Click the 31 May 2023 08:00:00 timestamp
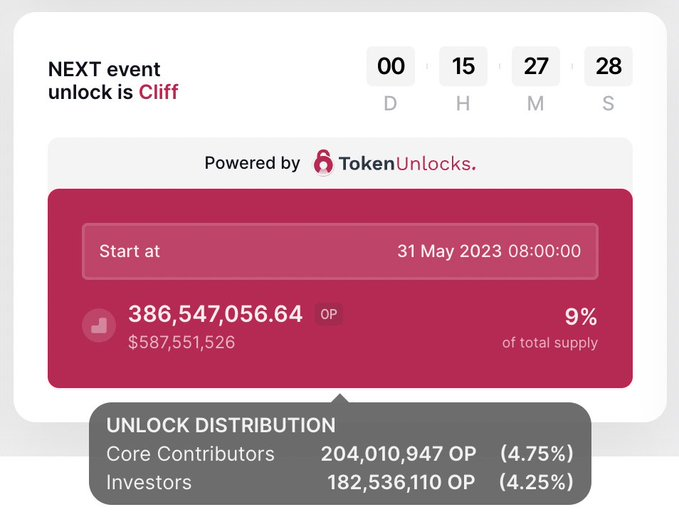679x517 pixels. (489, 251)
